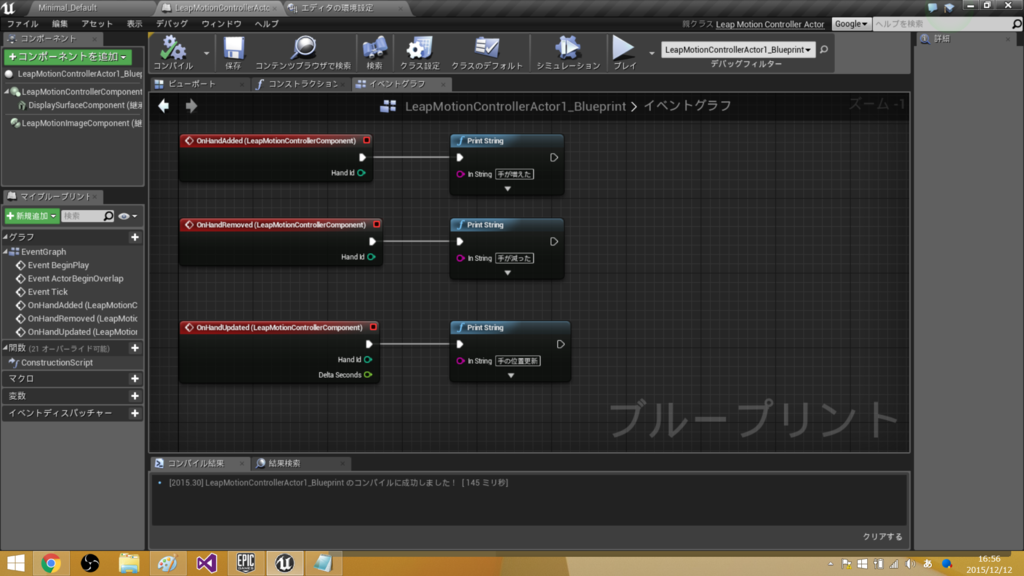This screenshot has width=1024, height=576.
Task: Open the Asset menu
Action: pyautogui.click(x=97, y=24)
